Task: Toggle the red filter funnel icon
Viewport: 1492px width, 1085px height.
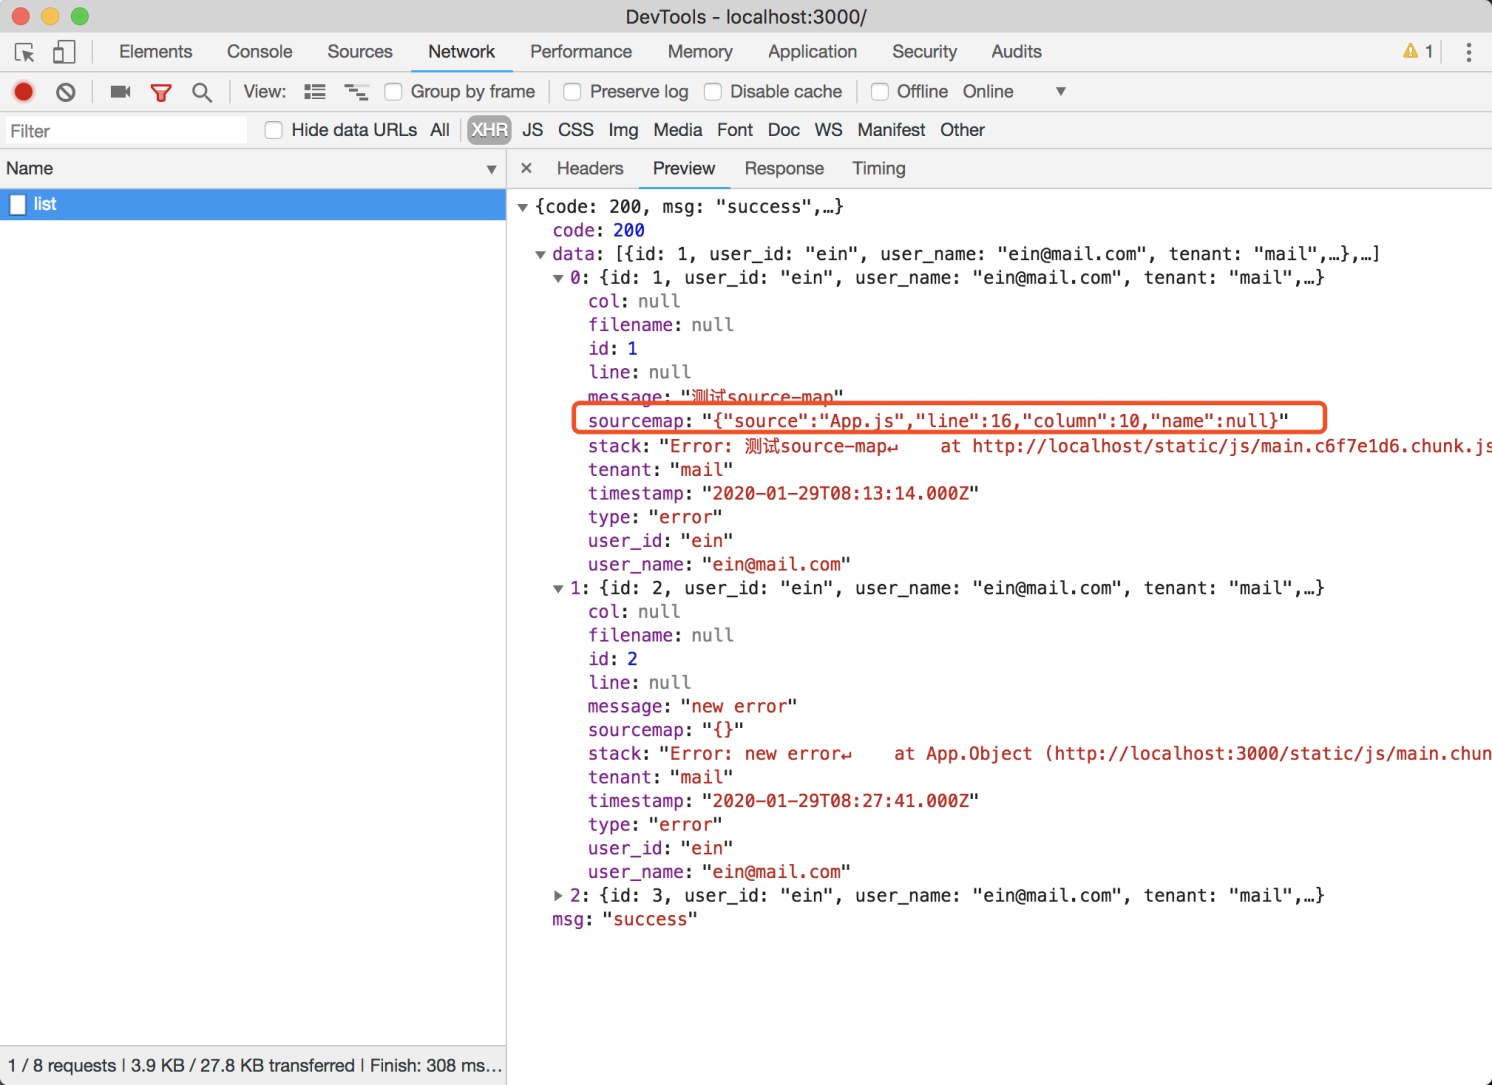Action: pos(161,92)
